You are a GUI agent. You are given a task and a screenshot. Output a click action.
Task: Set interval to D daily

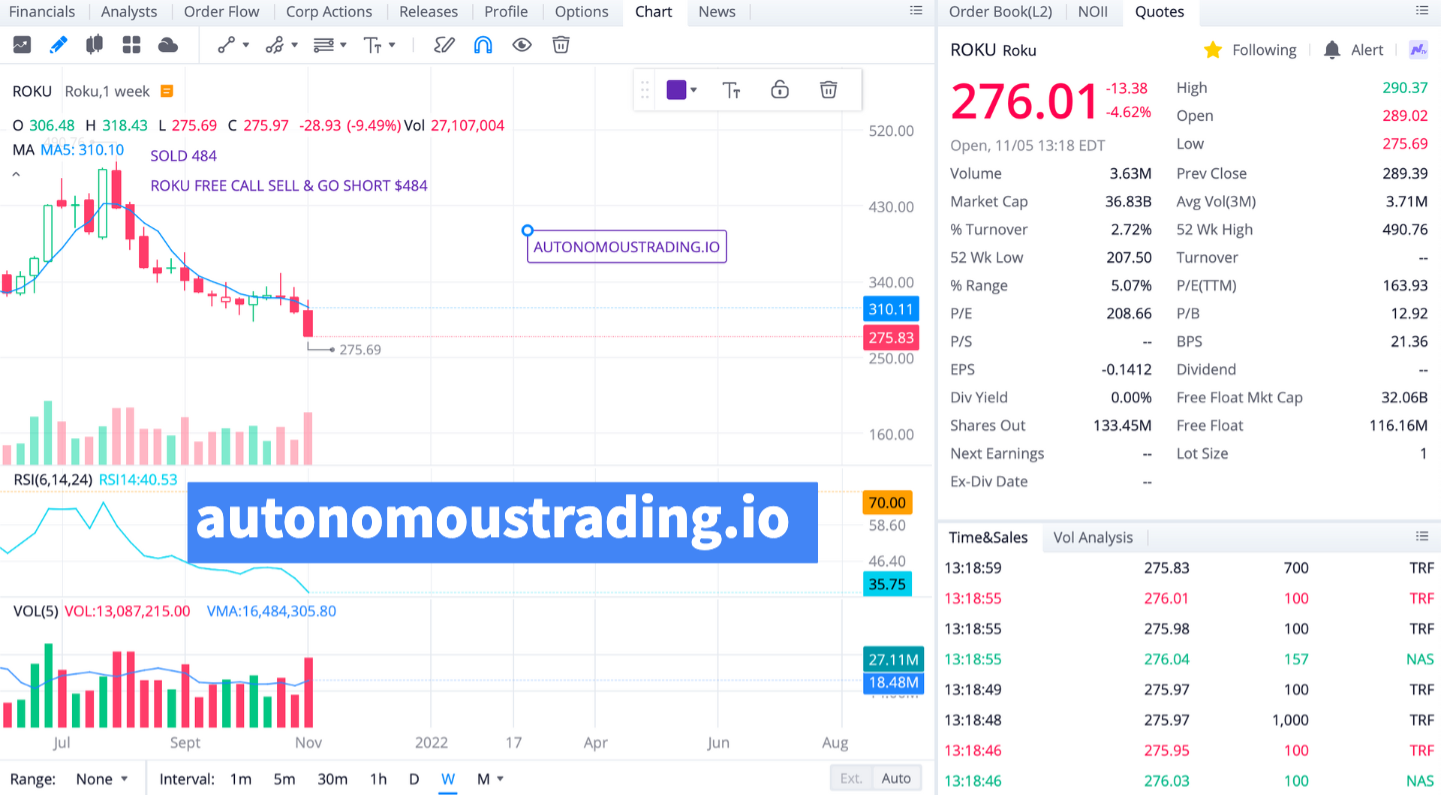(414, 779)
